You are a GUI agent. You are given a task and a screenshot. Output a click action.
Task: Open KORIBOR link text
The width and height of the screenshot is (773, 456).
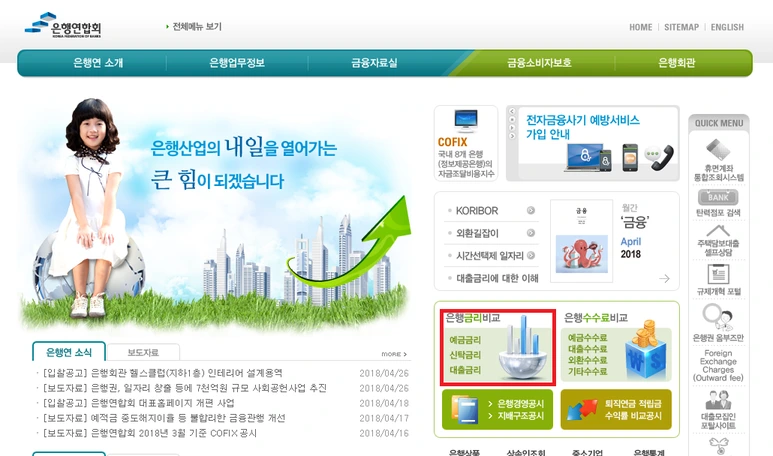click(477, 210)
